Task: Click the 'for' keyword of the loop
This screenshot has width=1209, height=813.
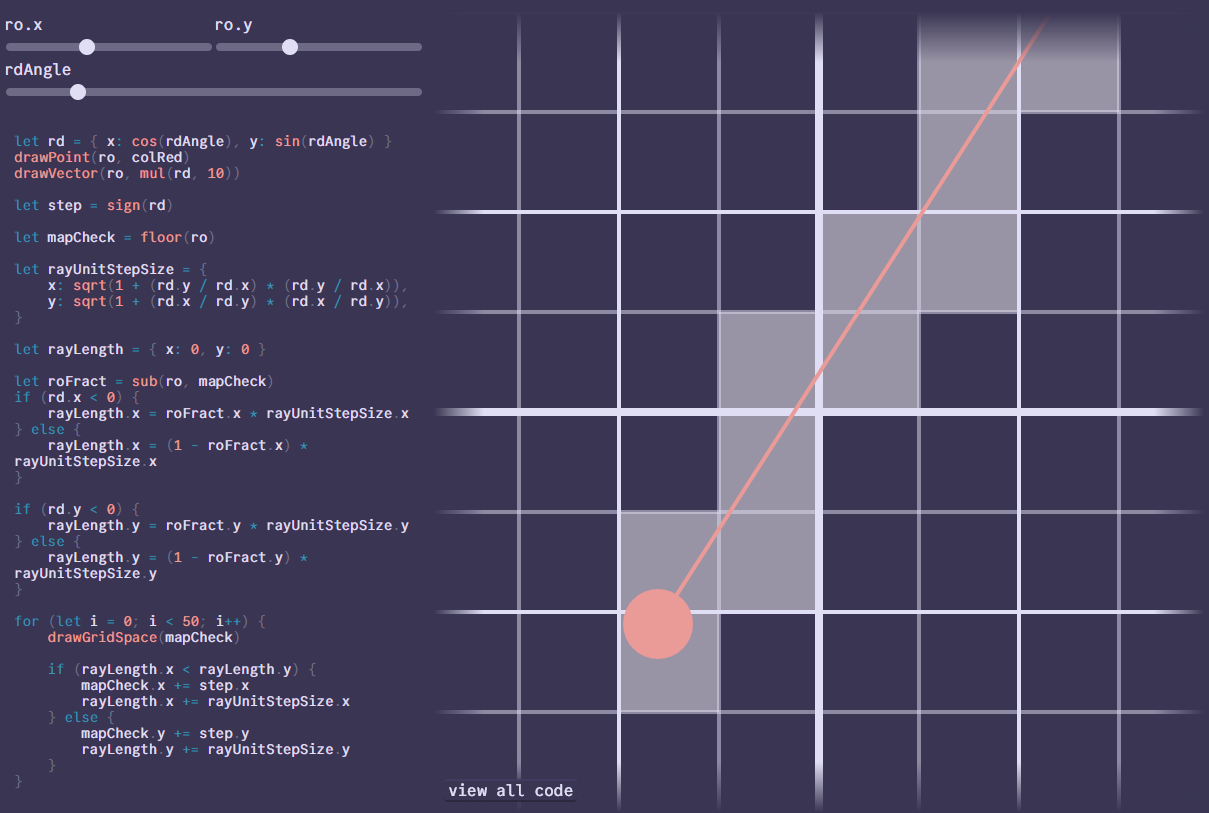Action: coord(27,621)
